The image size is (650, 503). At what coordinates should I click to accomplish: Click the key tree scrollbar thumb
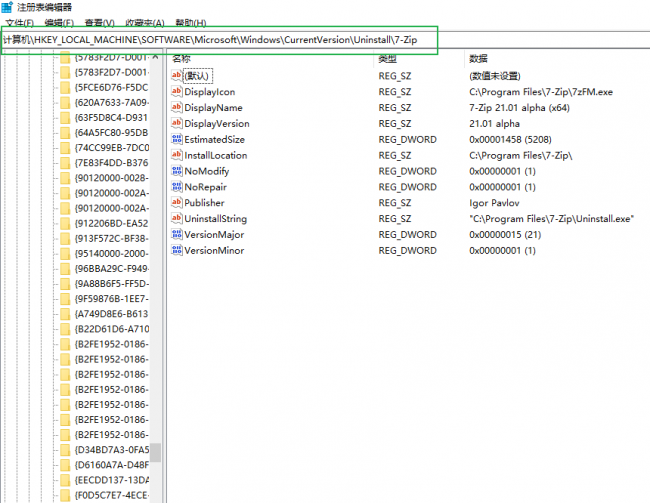(x=155, y=452)
